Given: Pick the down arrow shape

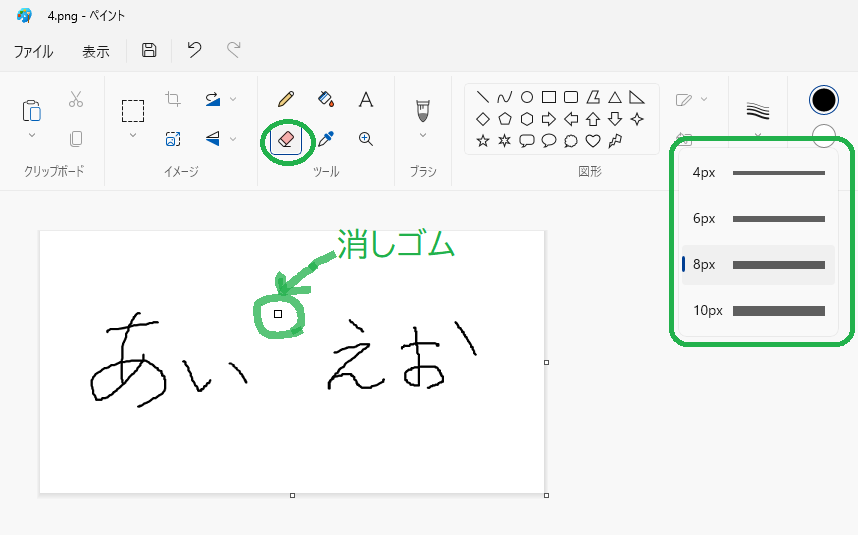Looking at the screenshot, I should click(615, 119).
